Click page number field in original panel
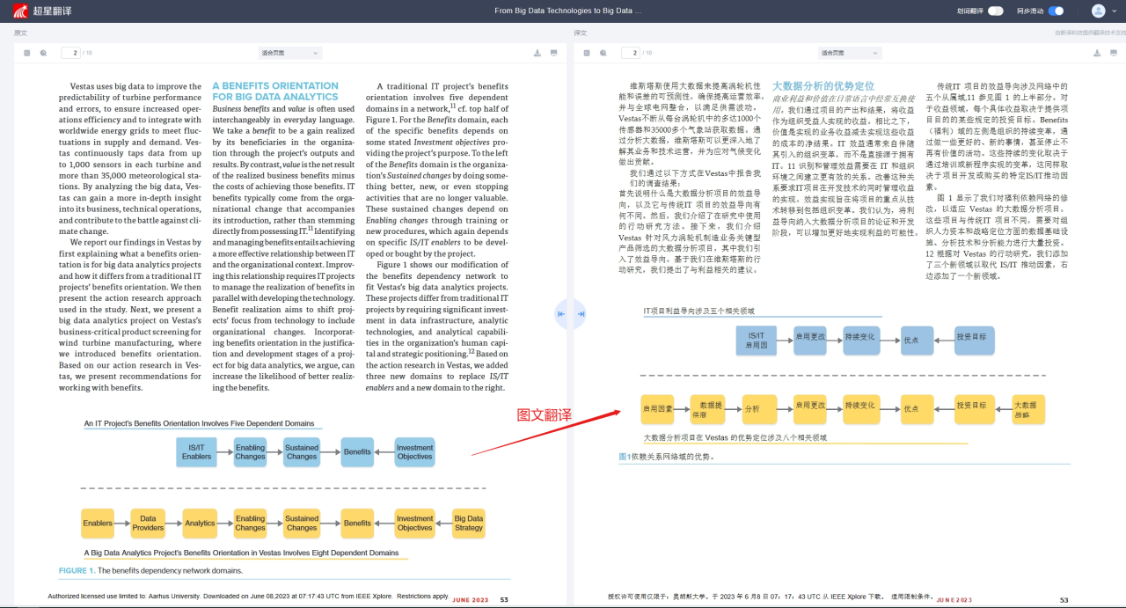The height and width of the screenshot is (608, 1126). (x=73, y=52)
